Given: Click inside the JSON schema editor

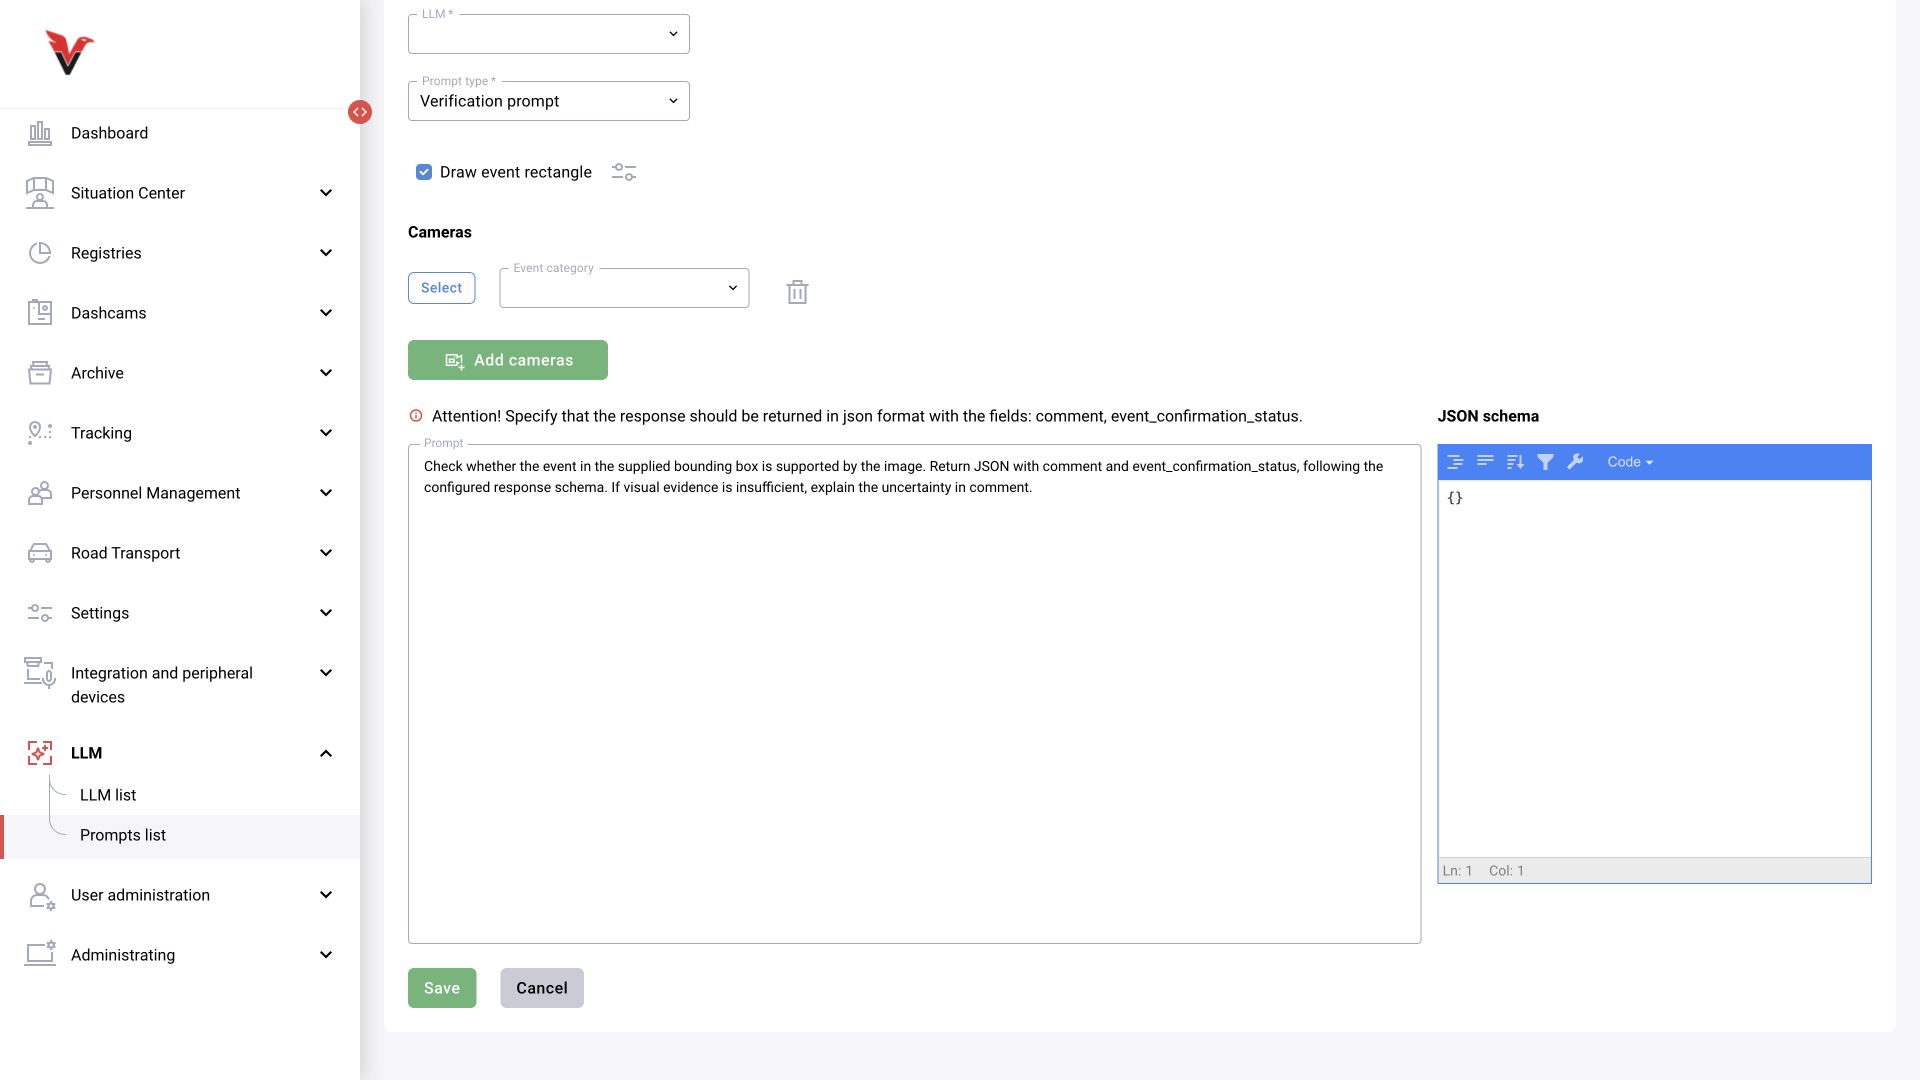Looking at the screenshot, I should point(1654,668).
